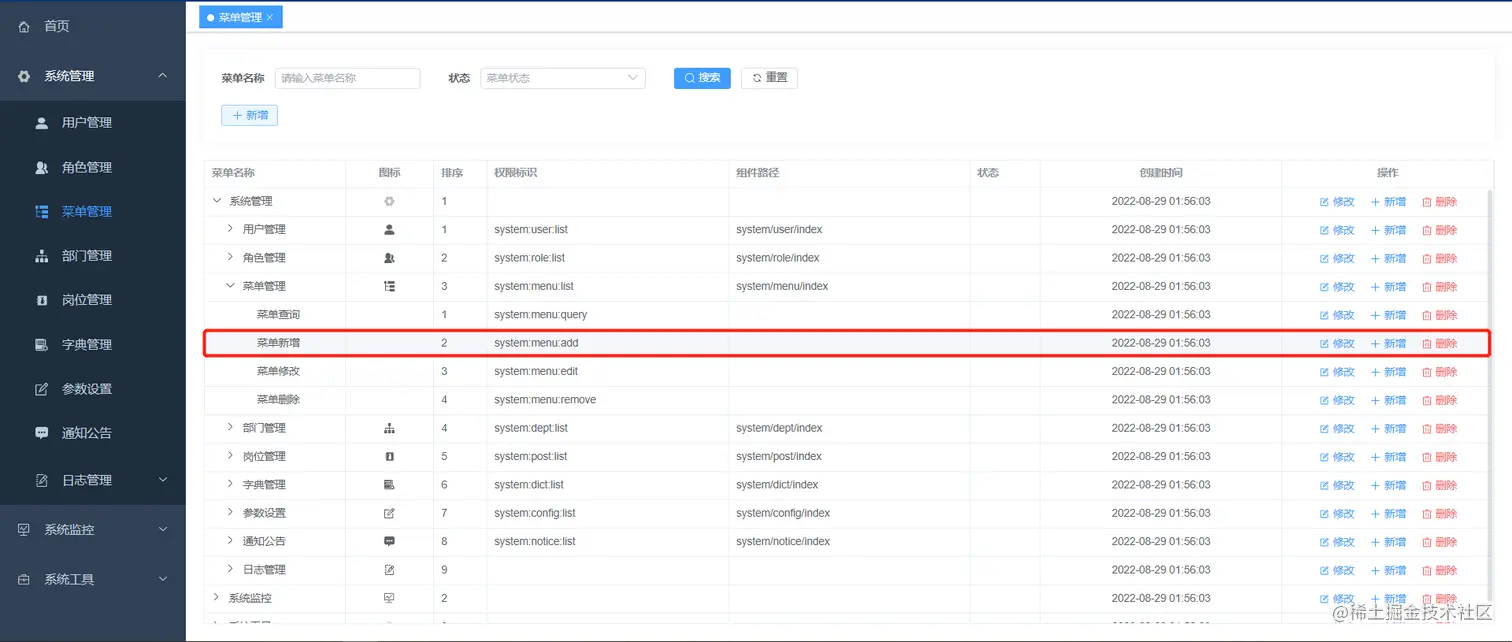Collapse the 系统管理 sidebar group
1512x642 pixels.
click(x=92, y=76)
